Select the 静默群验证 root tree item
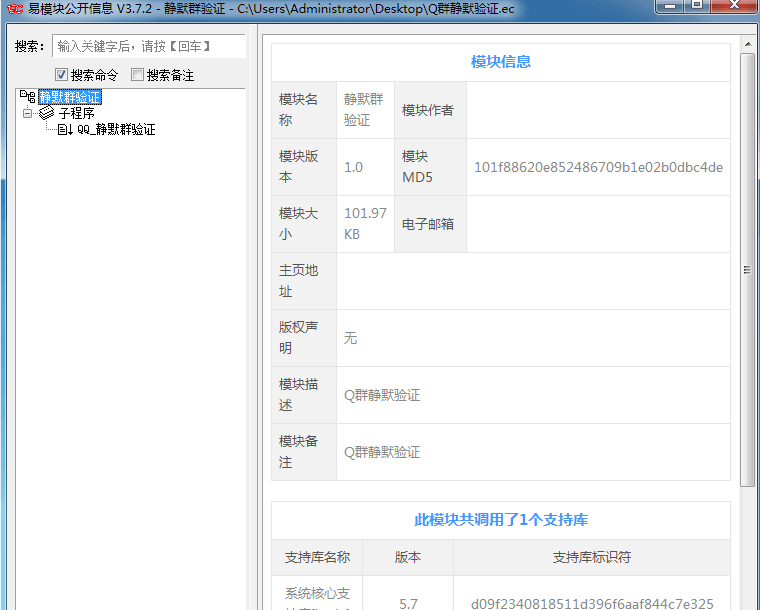 [x=70, y=97]
